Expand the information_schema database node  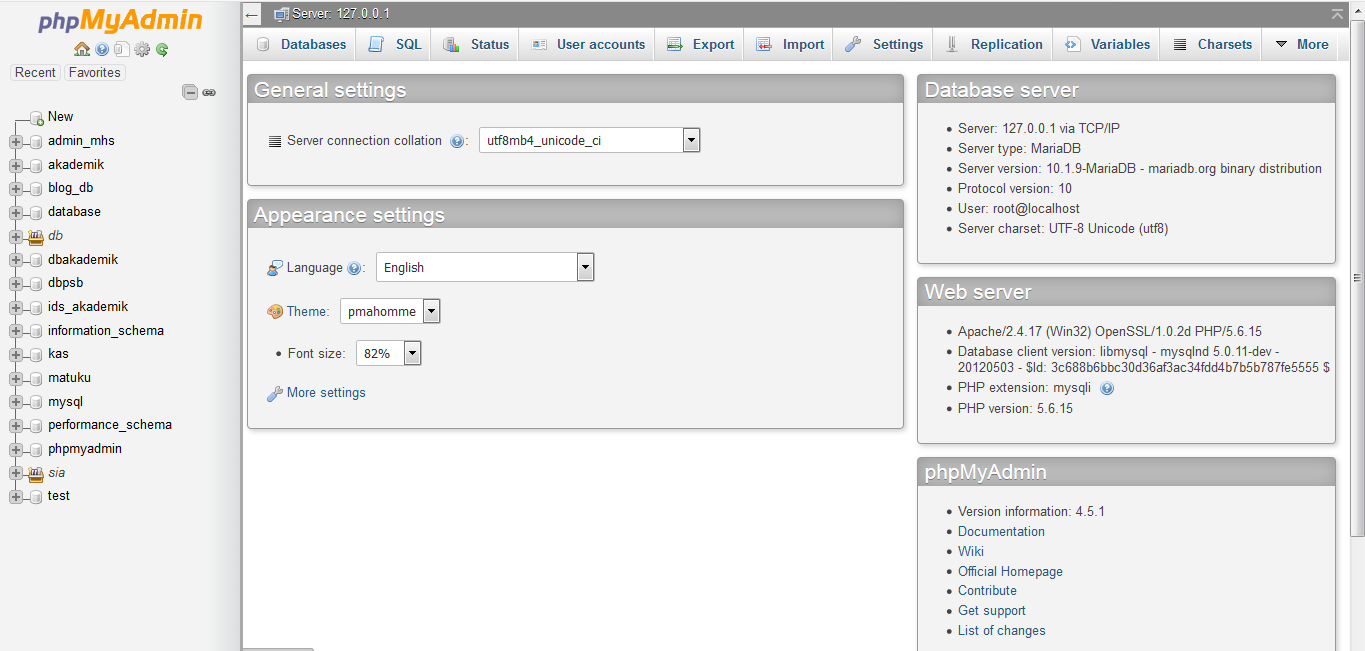point(15,331)
